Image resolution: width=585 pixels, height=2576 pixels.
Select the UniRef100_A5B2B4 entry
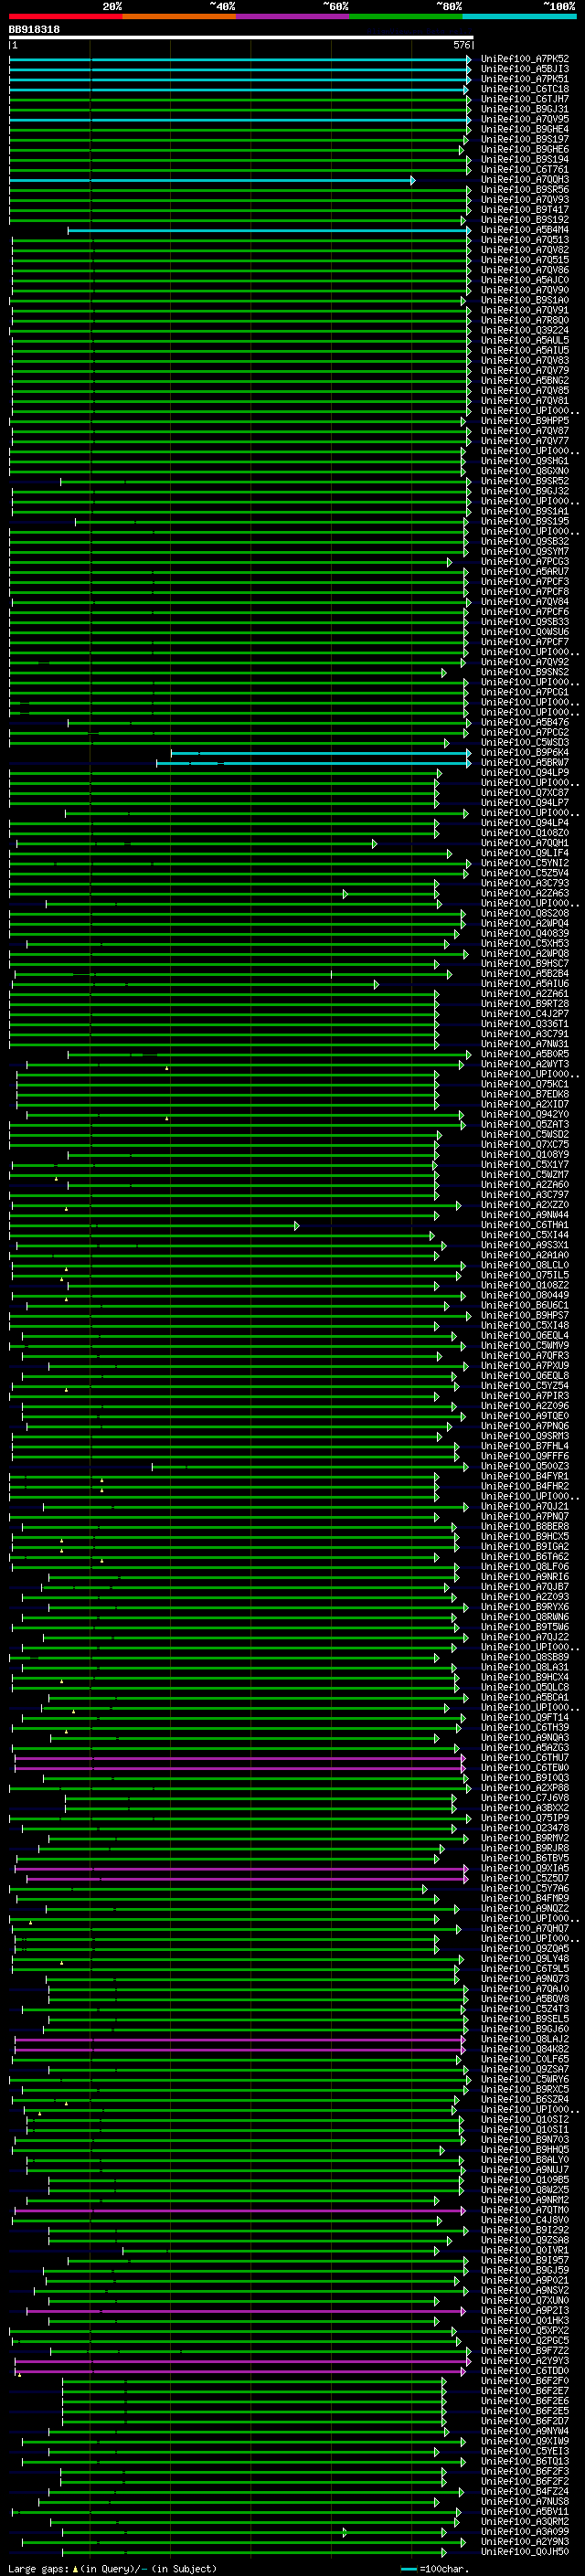coord(524,974)
